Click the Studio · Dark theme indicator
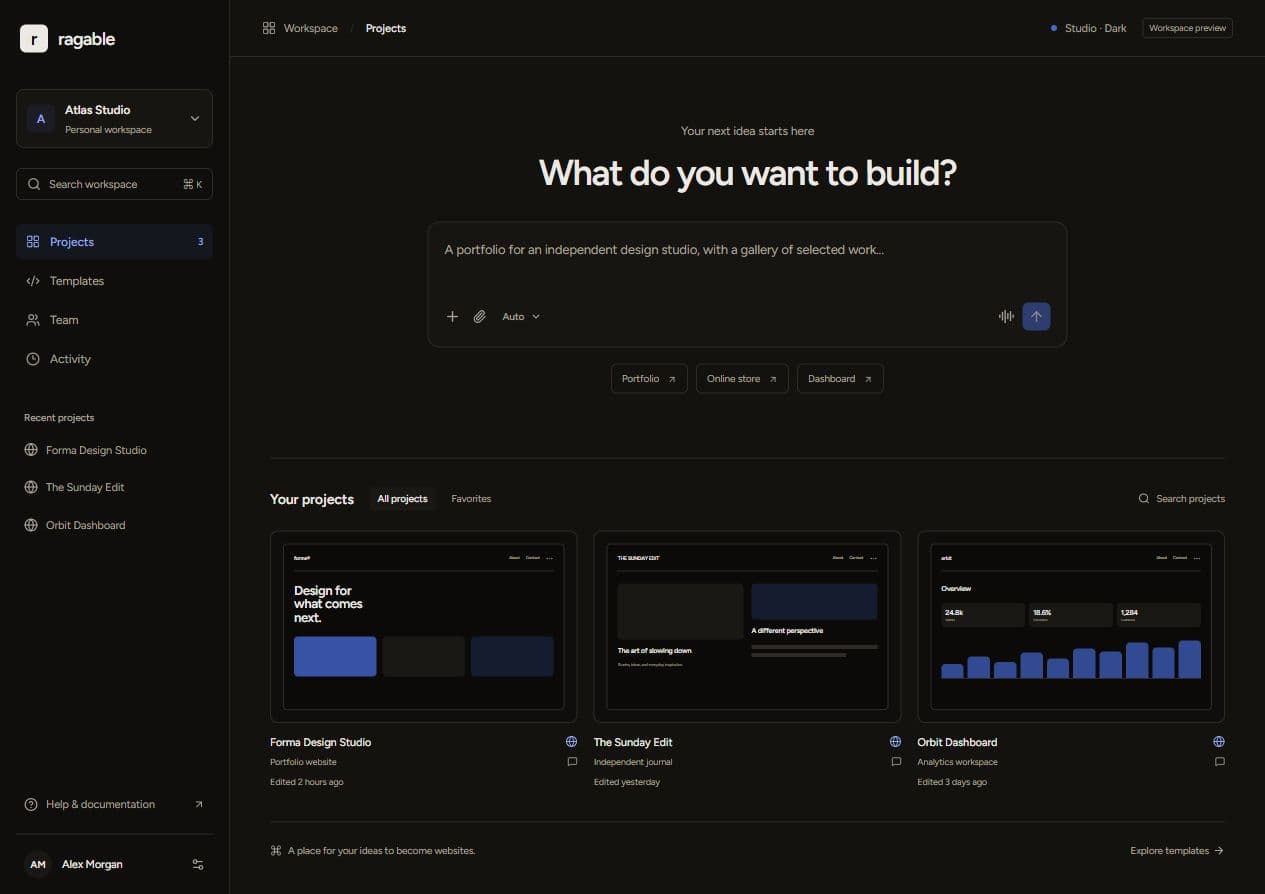Screen dimensions: 1265x894 coord(1088,28)
